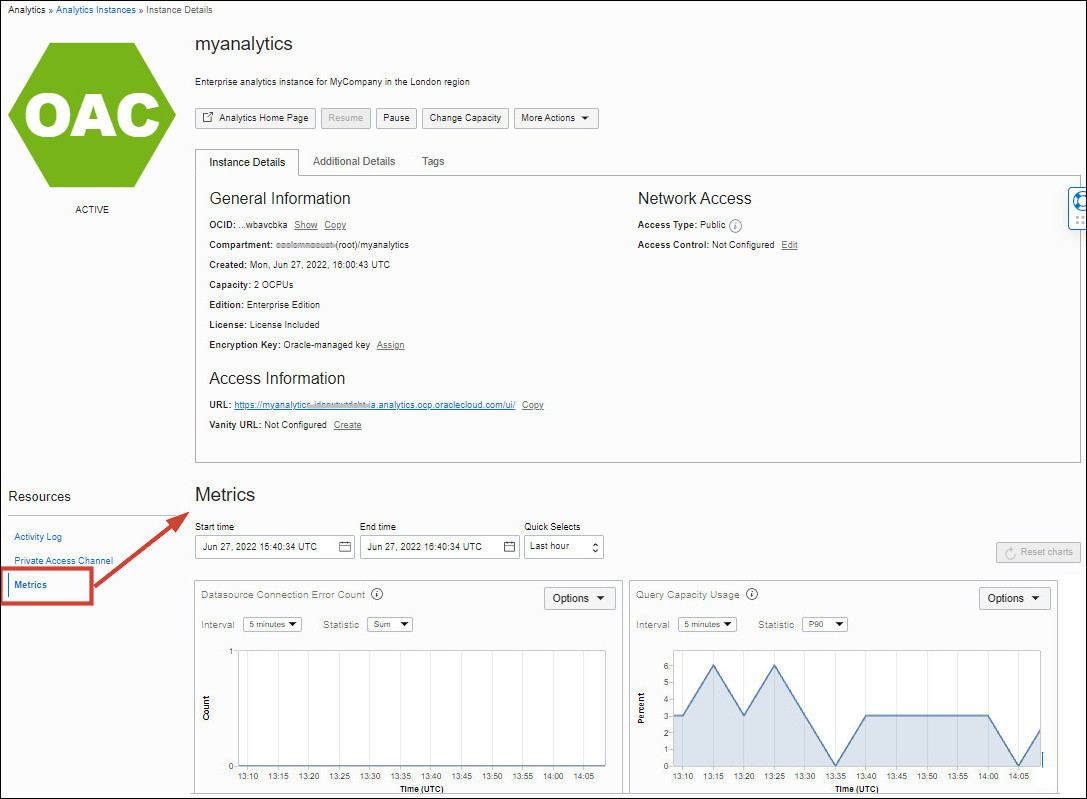Open Activity Log under Resources
This screenshot has height=799, width=1087.
[x=37, y=536]
